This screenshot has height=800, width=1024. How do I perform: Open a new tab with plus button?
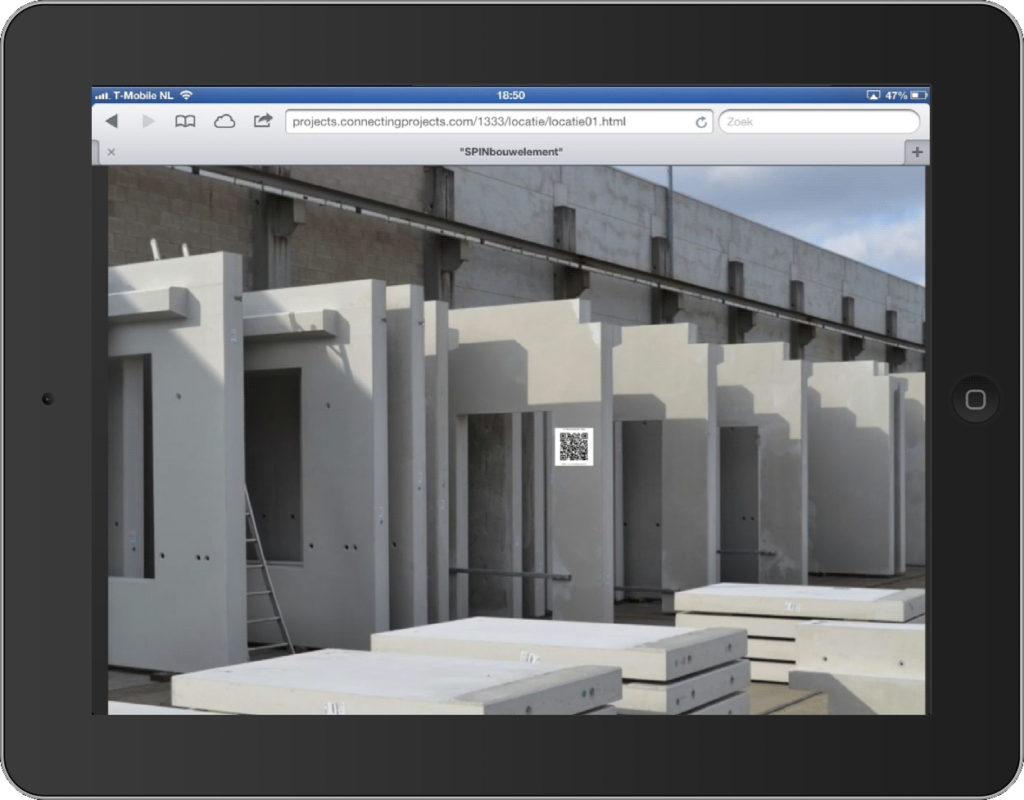[x=917, y=152]
